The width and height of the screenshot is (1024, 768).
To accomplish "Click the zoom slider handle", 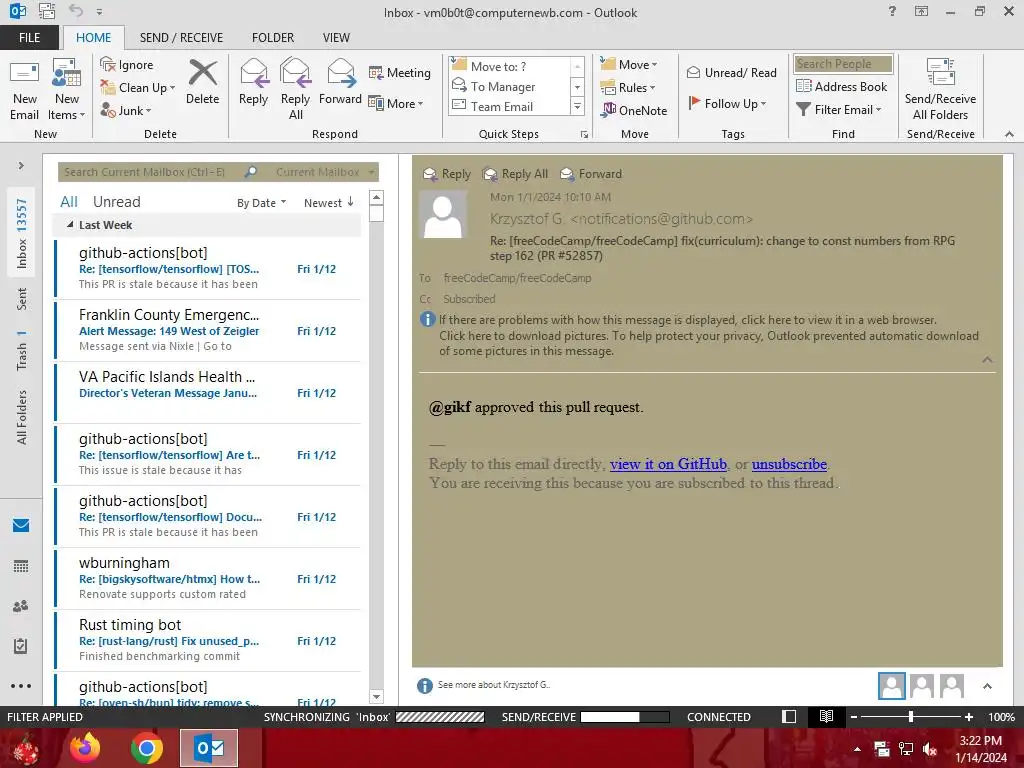I will [910, 716].
